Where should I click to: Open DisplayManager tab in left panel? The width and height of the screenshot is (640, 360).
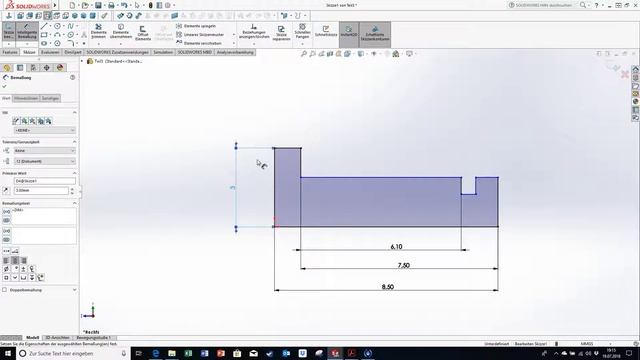60,68
